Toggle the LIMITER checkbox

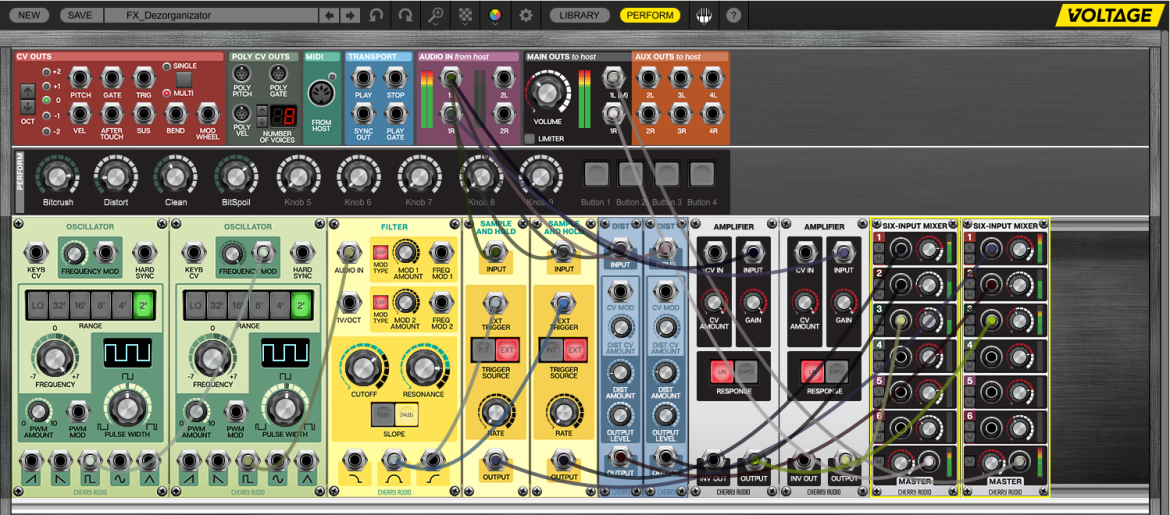click(x=529, y=138)
